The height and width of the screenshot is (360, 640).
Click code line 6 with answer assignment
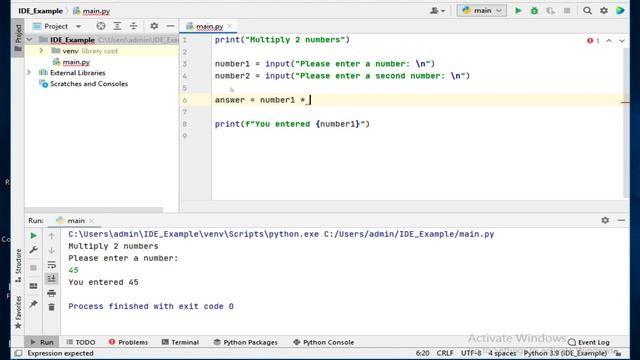click(263, 100)
